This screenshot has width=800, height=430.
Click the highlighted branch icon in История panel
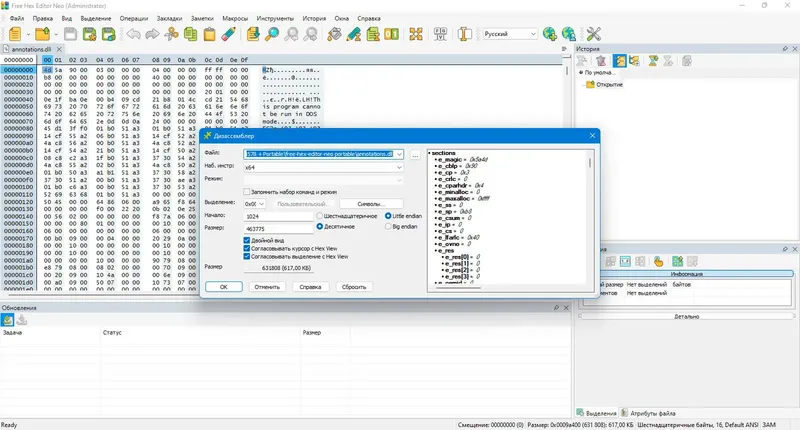pyautogui.click(x=619, y=61)
